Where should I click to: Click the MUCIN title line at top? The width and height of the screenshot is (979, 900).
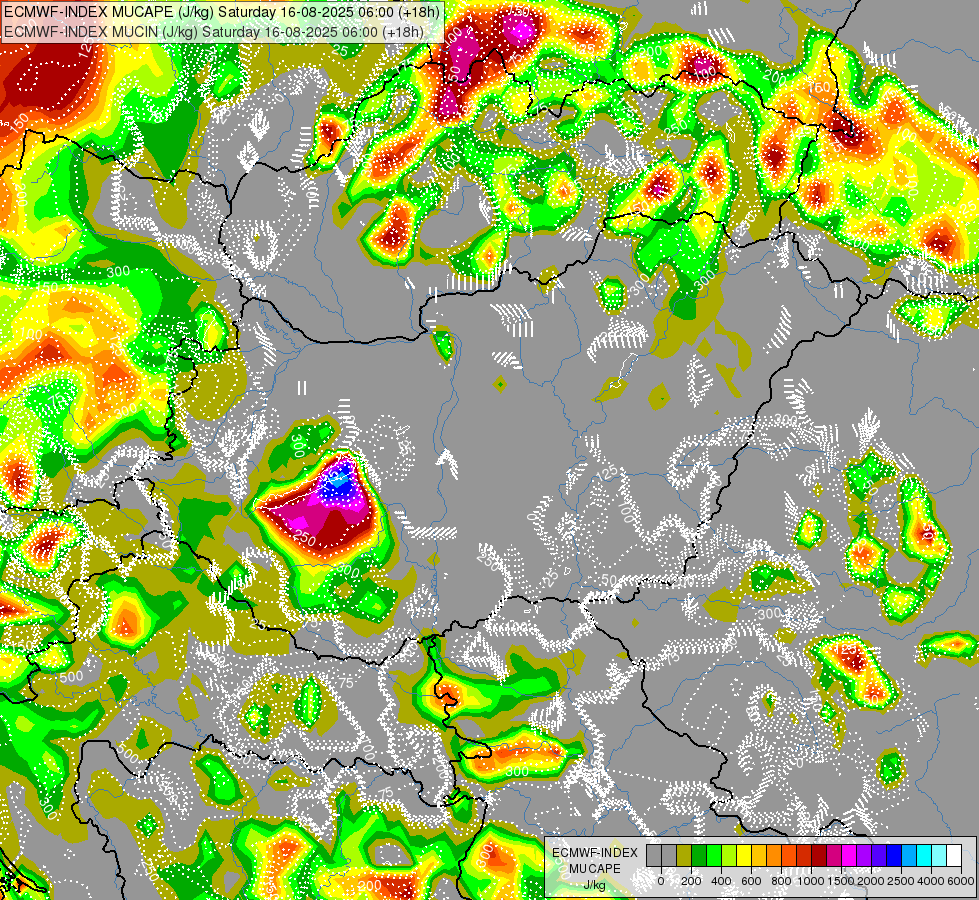click(214, 31)
